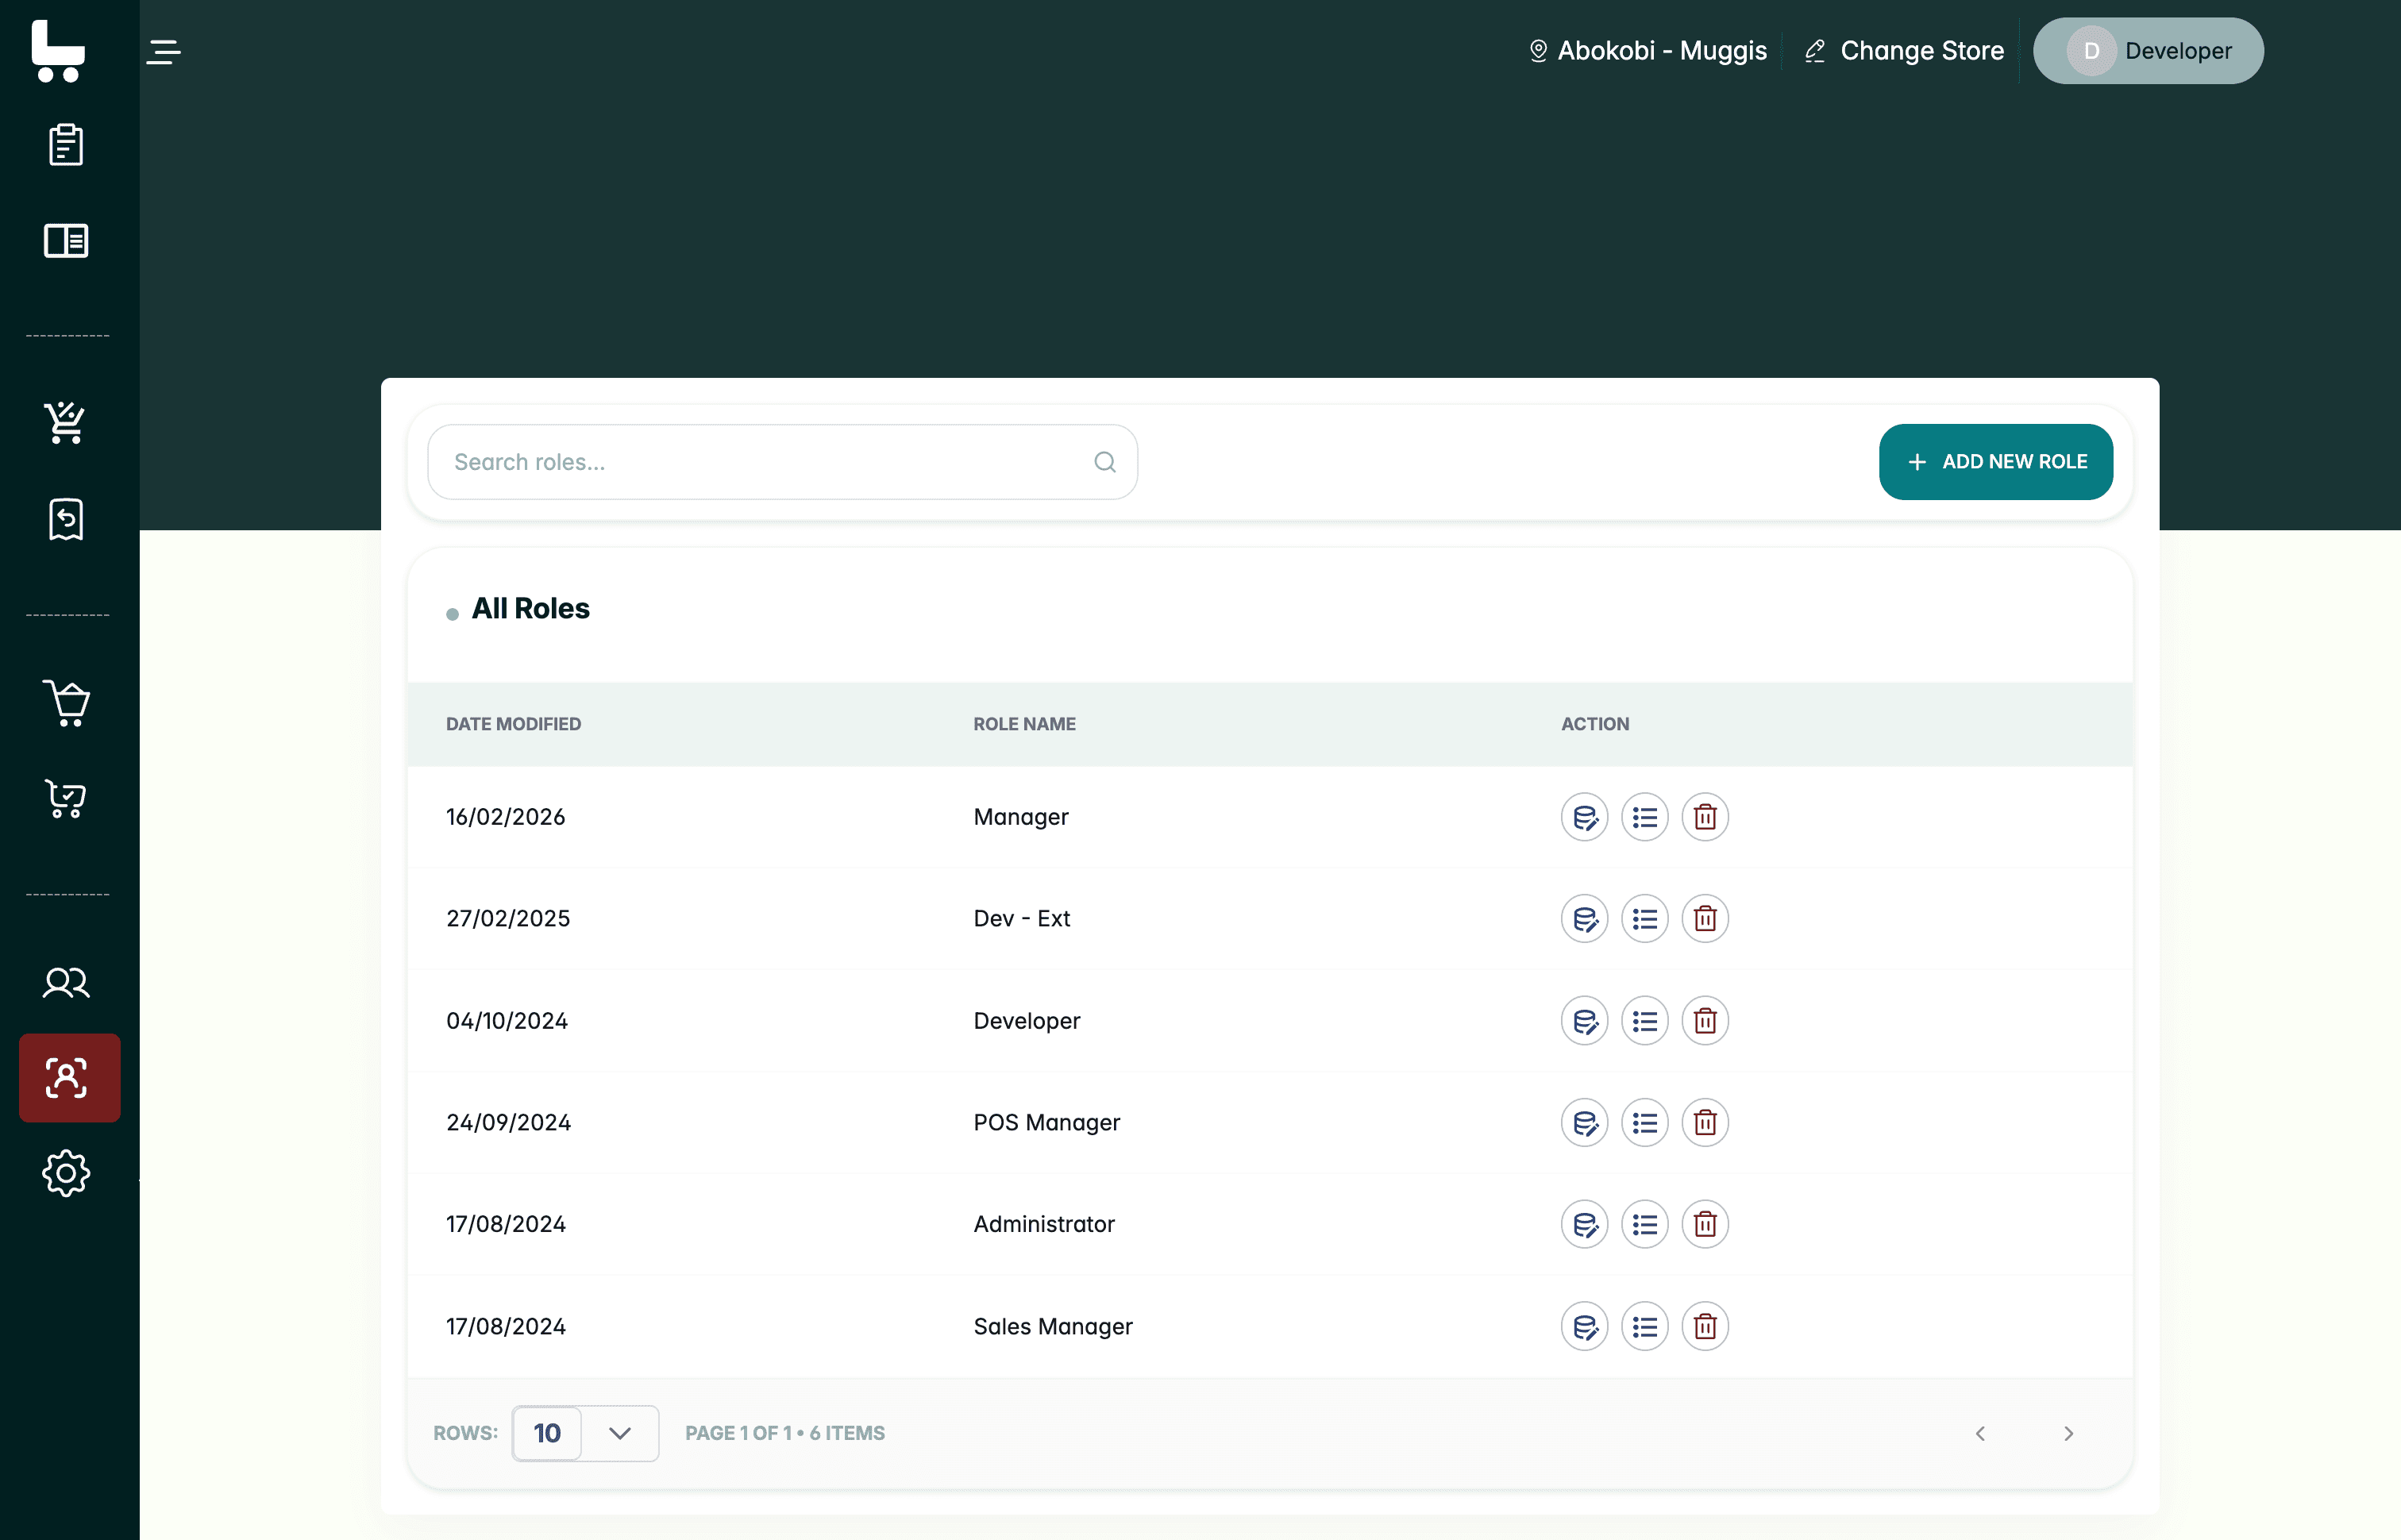Screen dimensions: 2401x1540
Task: Click the Dev - Ext role name
Action: click(x=1022, y=918)
